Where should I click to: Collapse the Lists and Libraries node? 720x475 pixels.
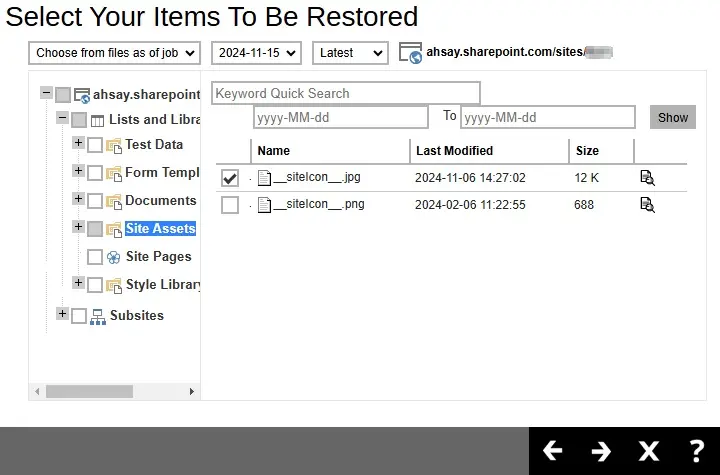point(62,118)
